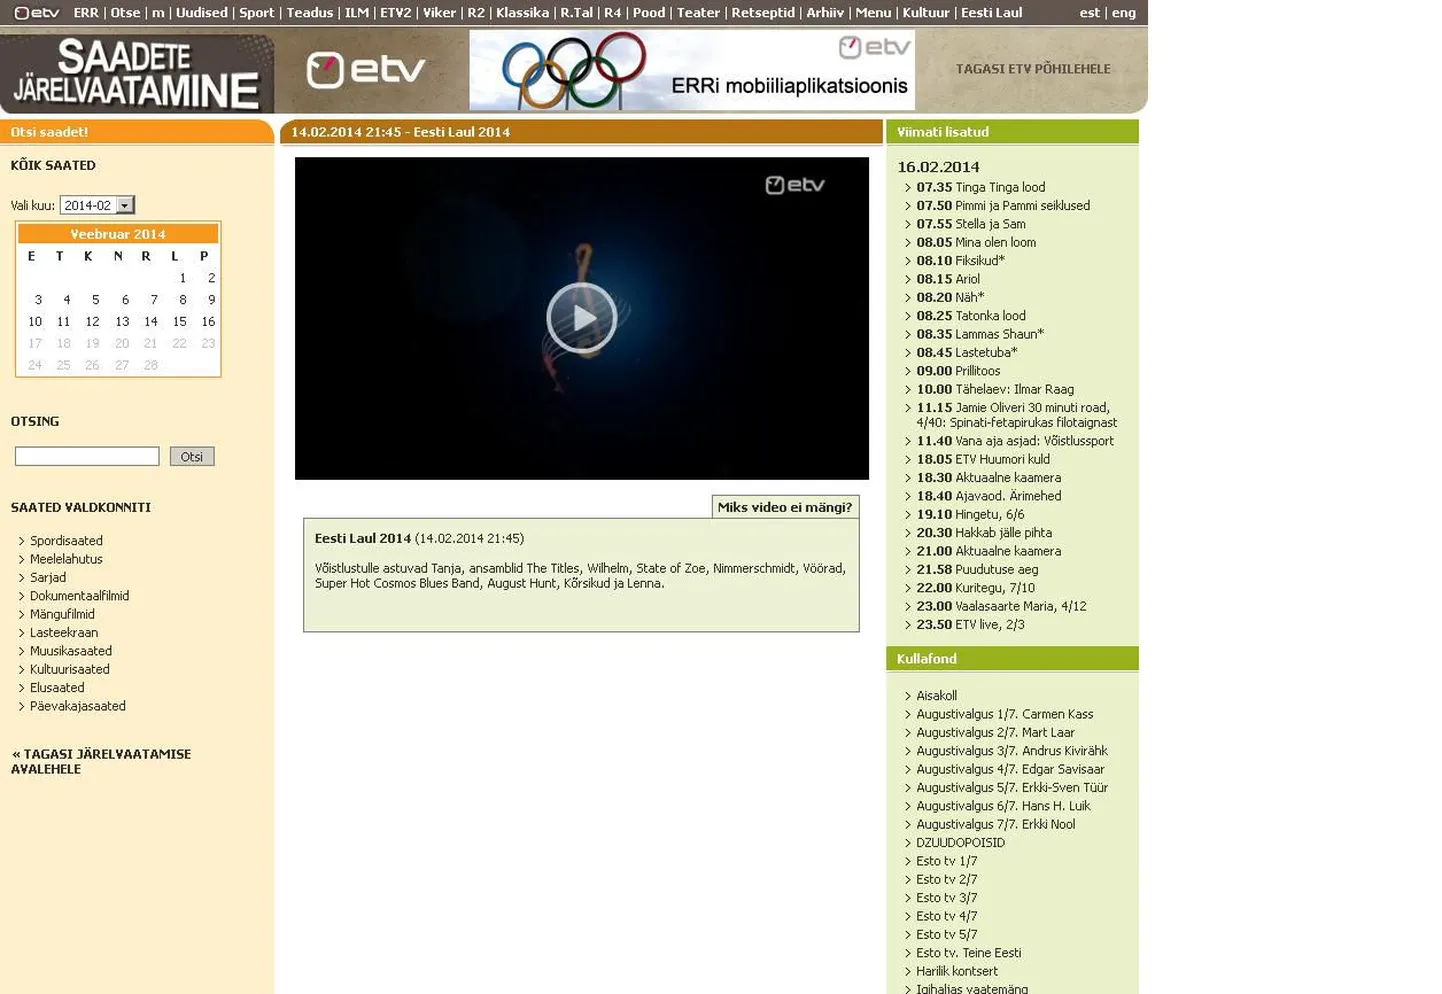Open Uudised in the top navigation

202,13
